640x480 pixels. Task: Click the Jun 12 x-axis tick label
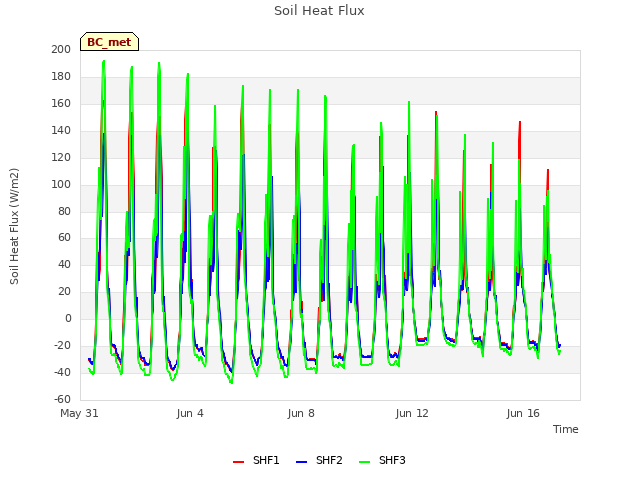pyautogui.click(x=412, y=413)
